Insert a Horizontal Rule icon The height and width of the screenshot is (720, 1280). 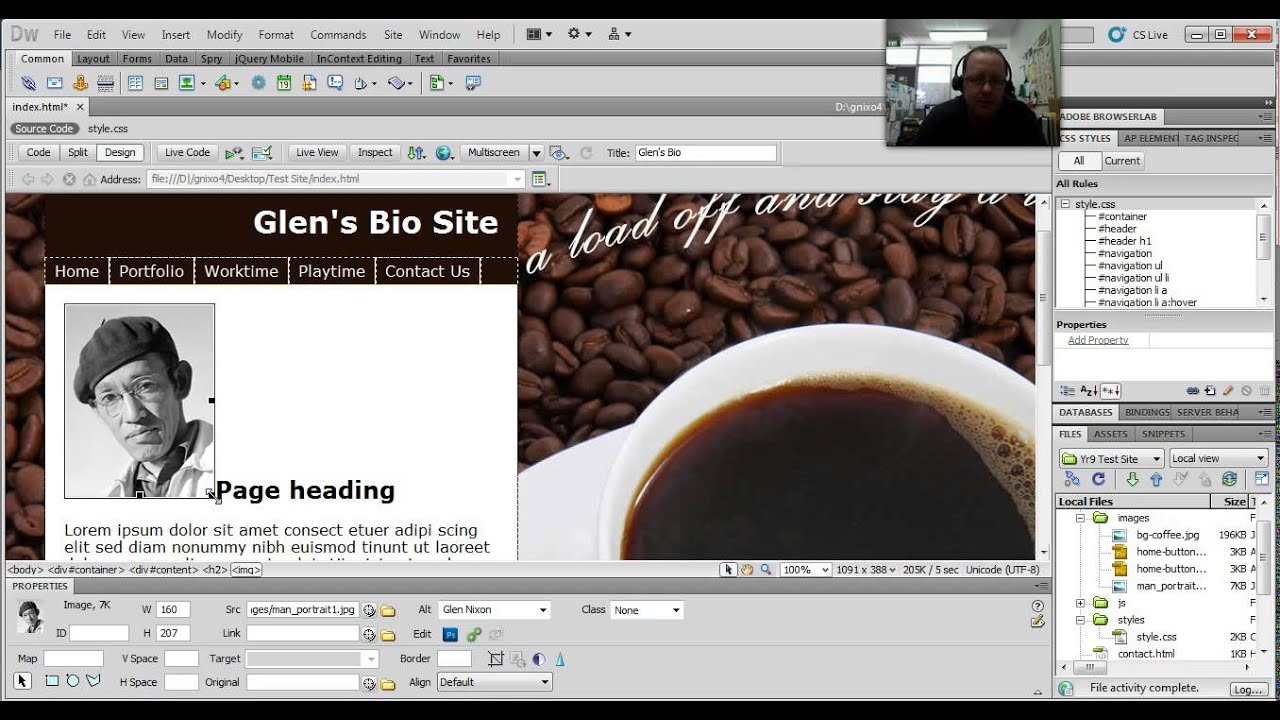(106, 83)
